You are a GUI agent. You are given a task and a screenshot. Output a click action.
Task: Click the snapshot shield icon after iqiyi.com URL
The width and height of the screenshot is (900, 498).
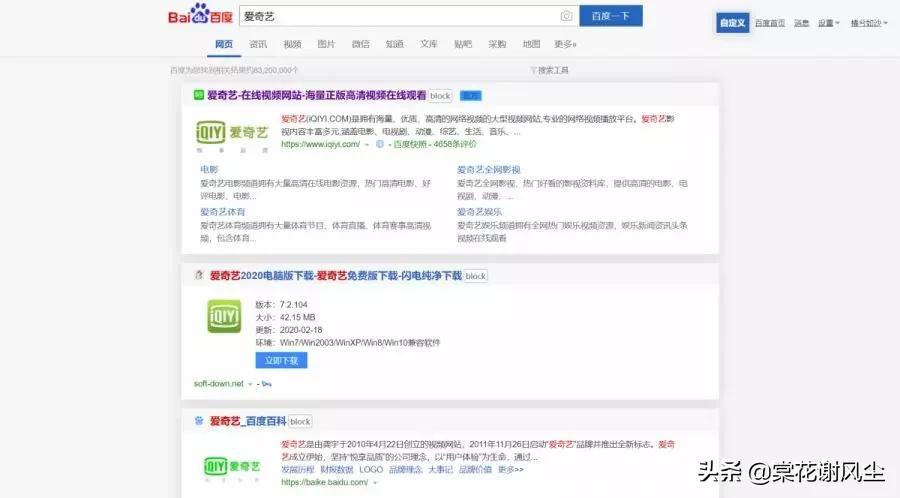tap(379, 144)
